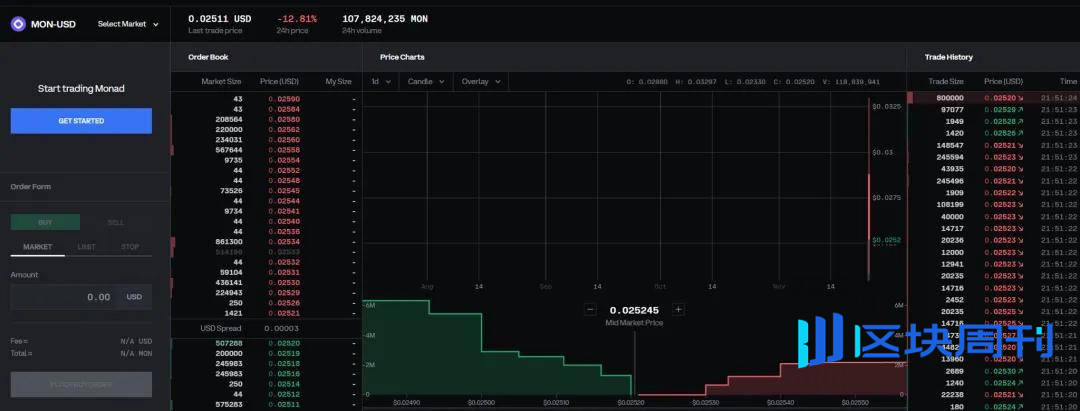Click the up arrow on the 0.02526 trade

tap(1021, 133)
